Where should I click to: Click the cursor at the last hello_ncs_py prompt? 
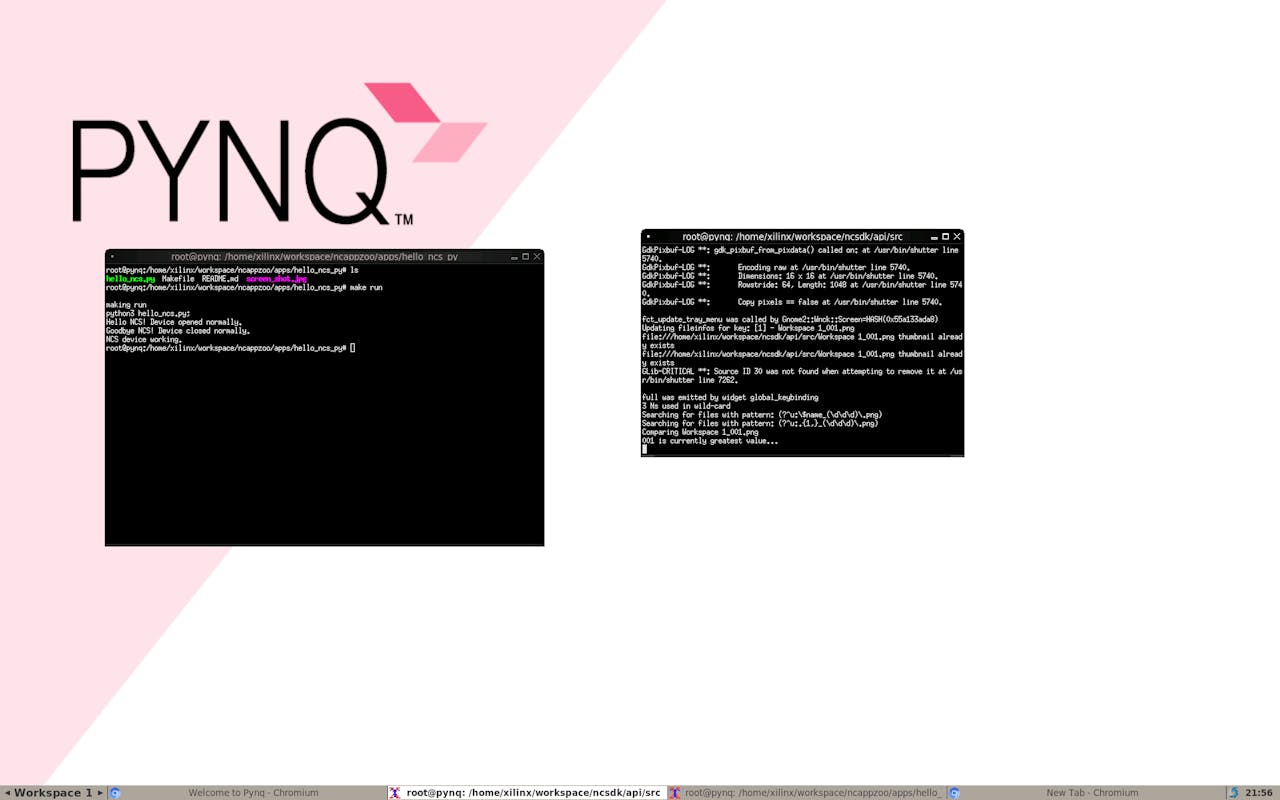click(353, 348)
